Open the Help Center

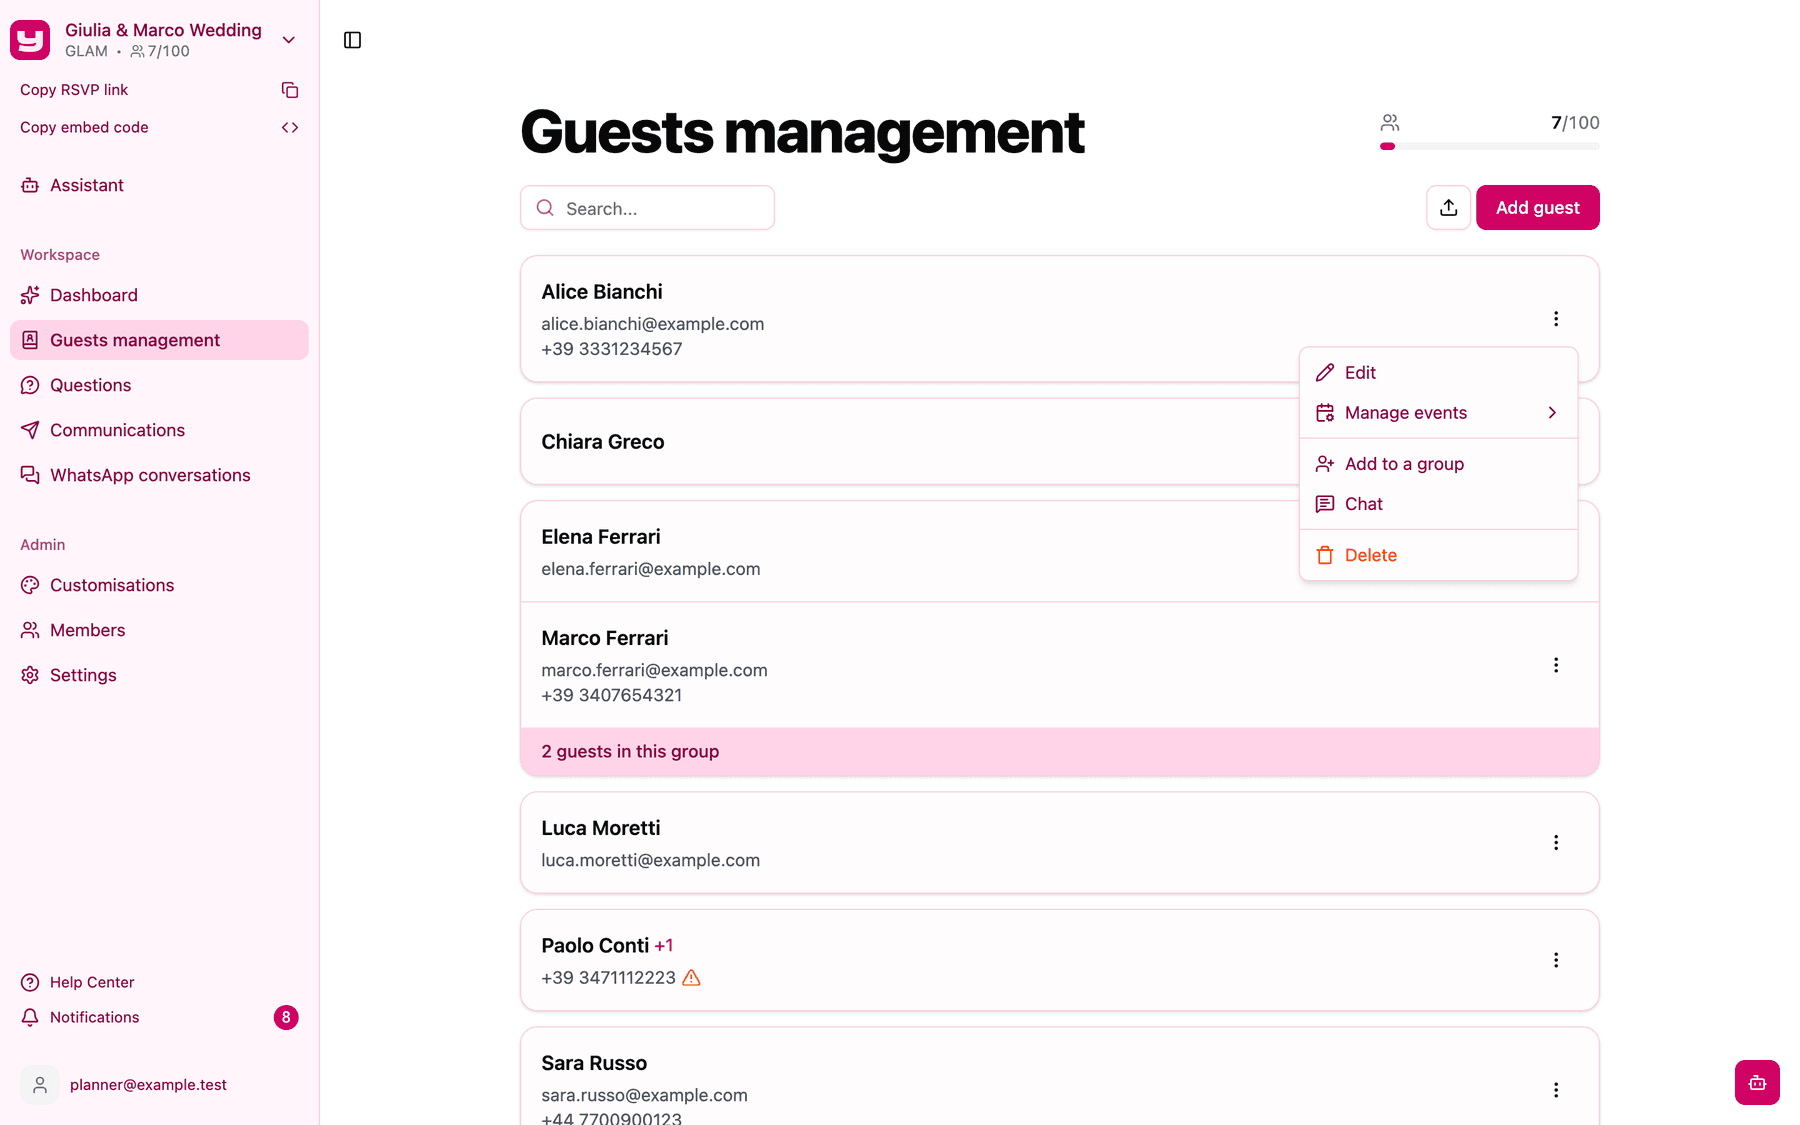[159, 982]
